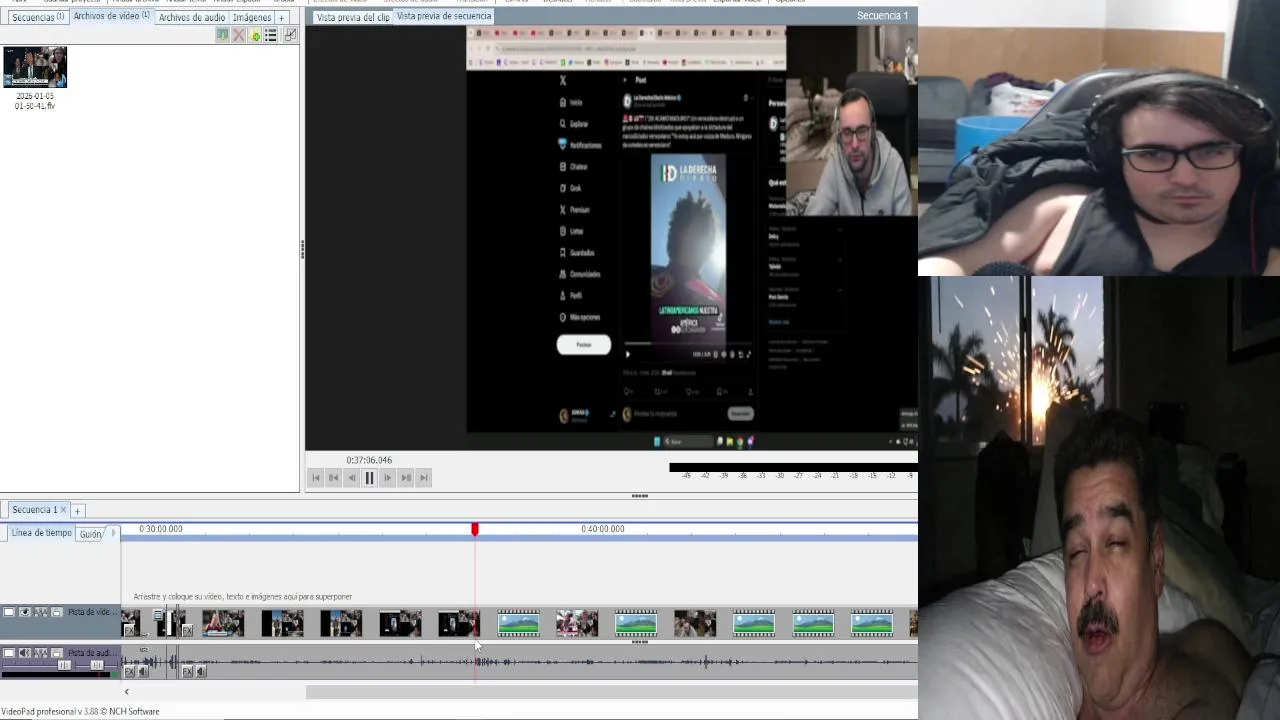Screen dimensions: 1280x720
Task: Pause the sequence preview playback
Action: (x=369, y=478)
